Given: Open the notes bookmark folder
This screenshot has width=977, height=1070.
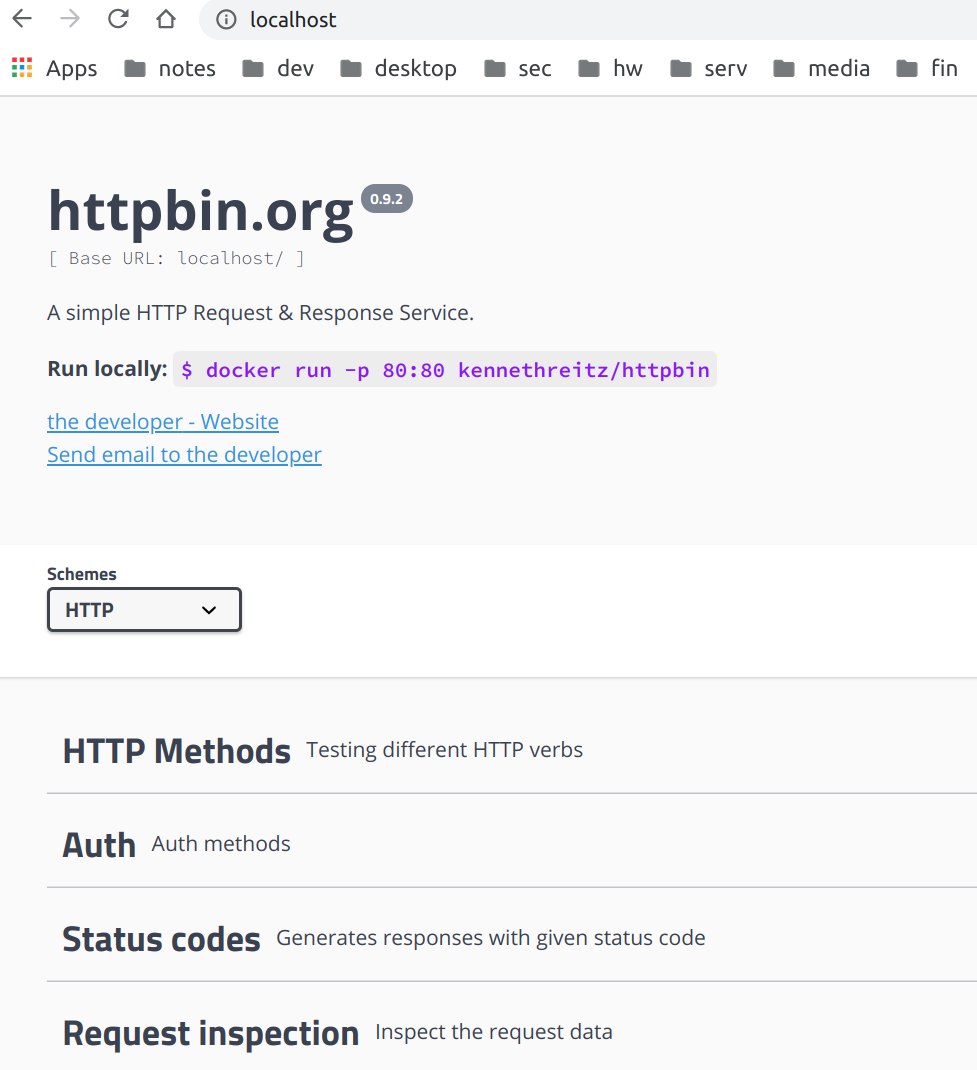Looking at the screenshot, I should coord(170,68).
